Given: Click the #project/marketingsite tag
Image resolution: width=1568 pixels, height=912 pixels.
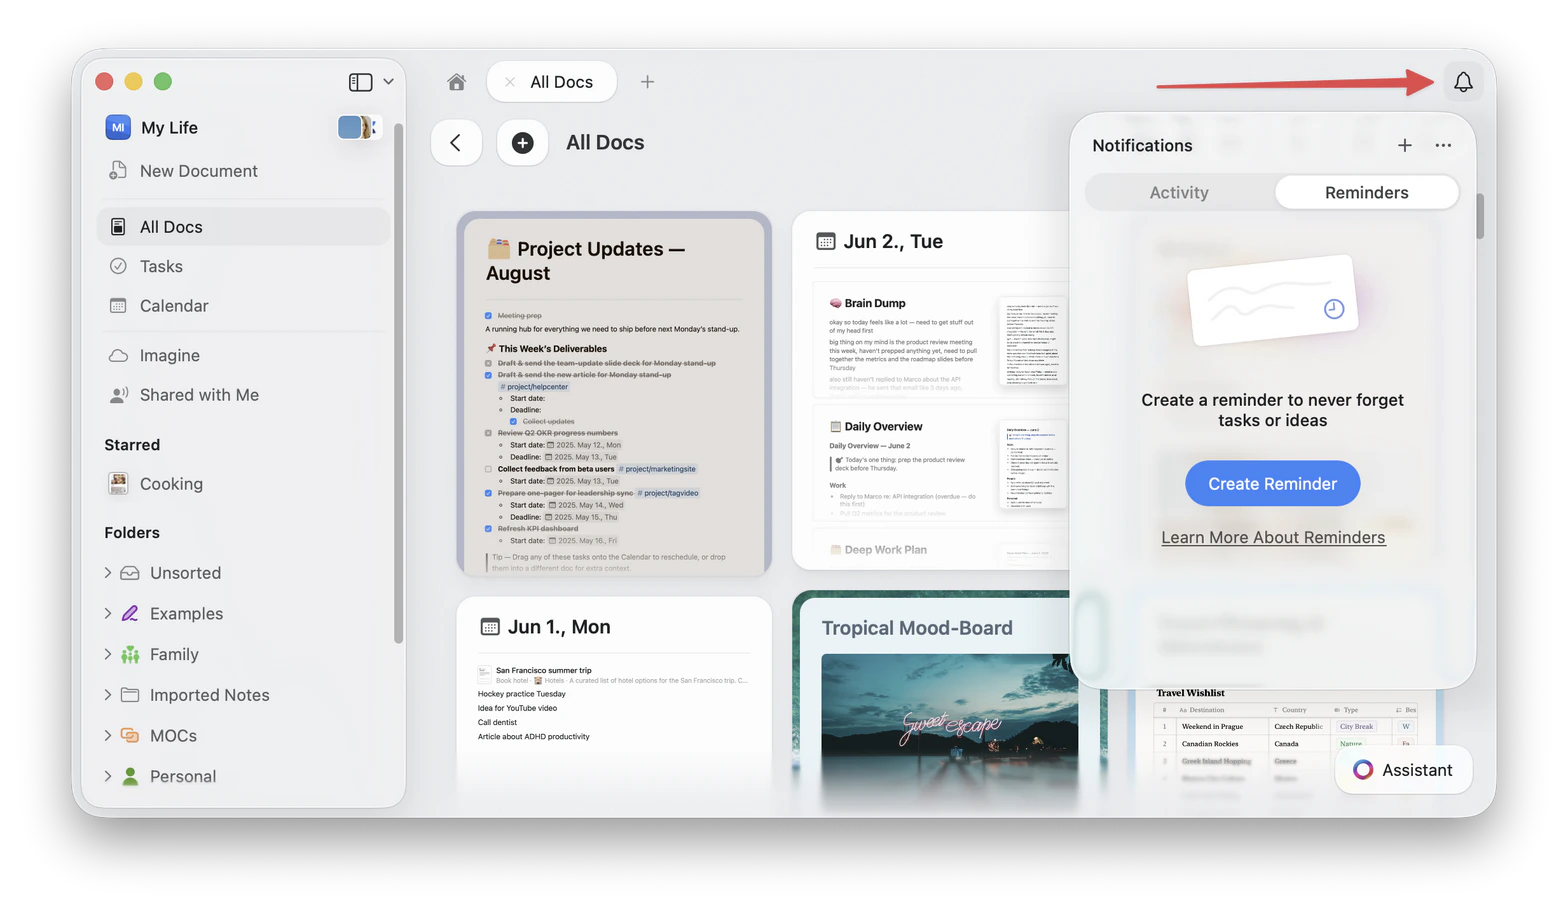Looking at the screenshot, I should [657, 469].
